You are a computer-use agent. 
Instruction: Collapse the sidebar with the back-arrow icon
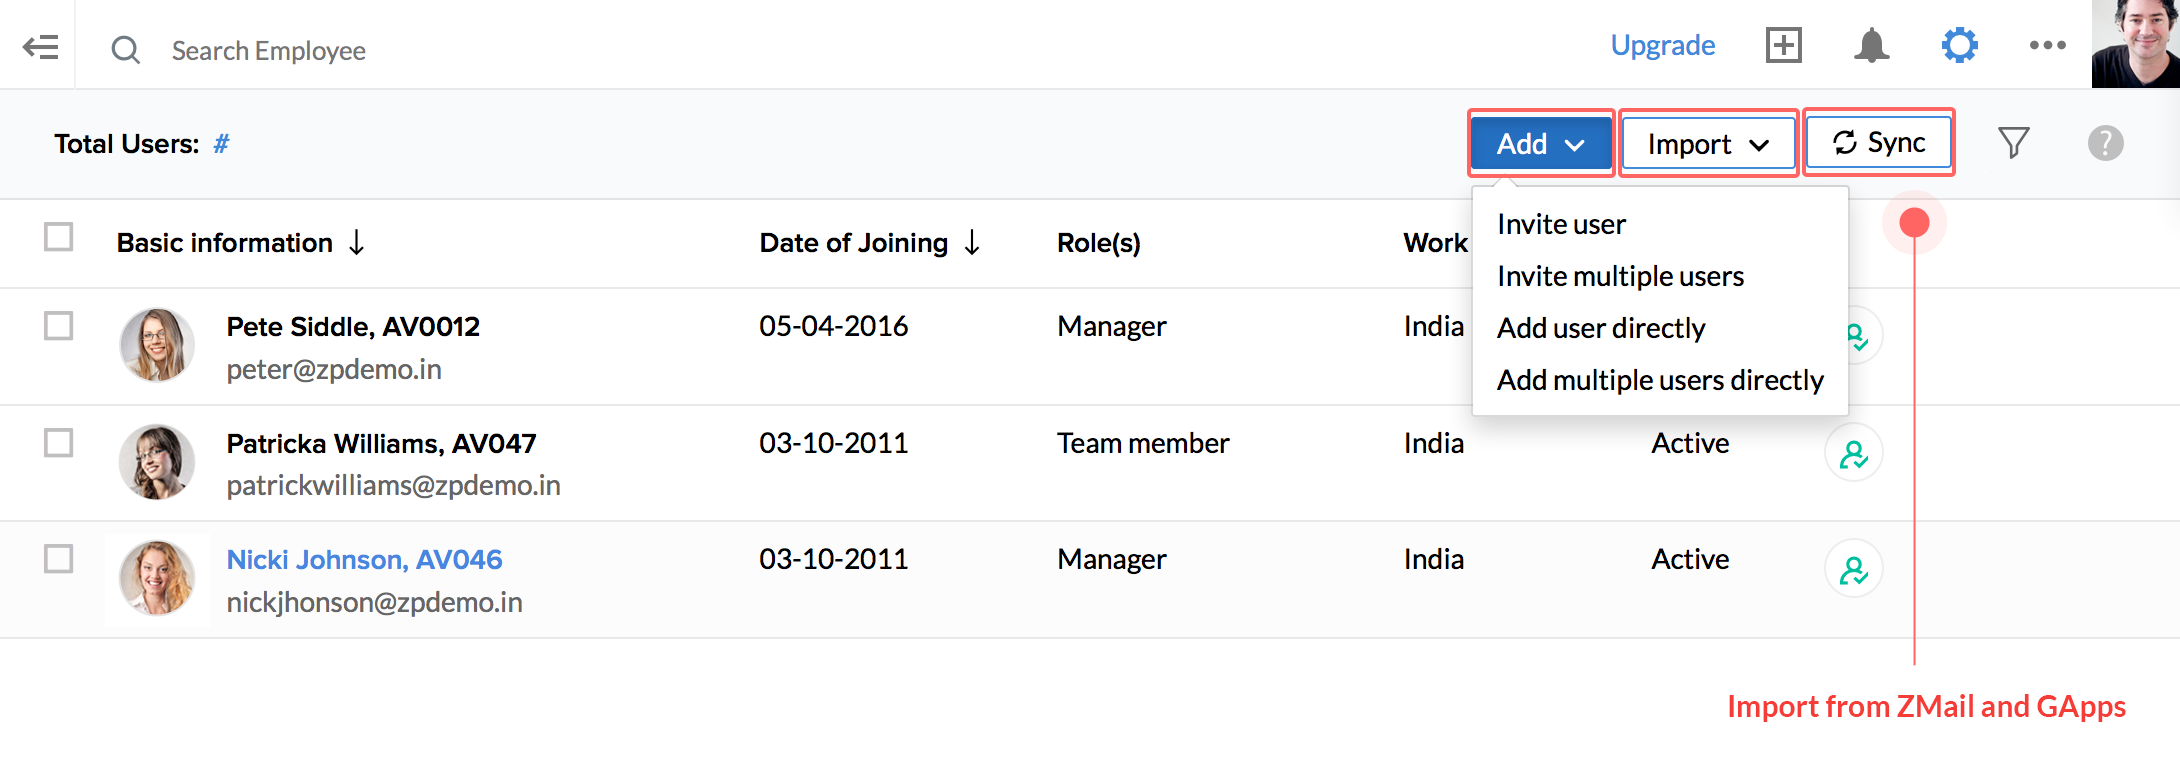point(41,47)
